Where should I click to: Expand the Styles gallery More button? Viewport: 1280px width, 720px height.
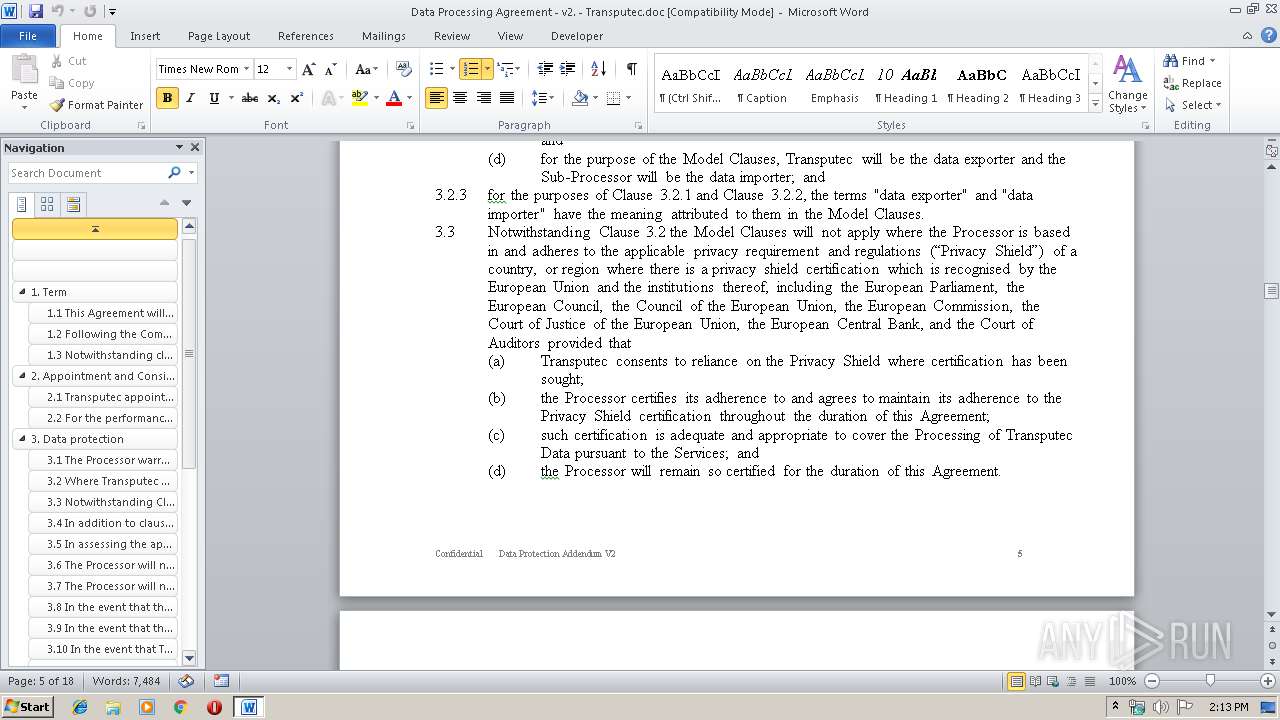(x=1095, y=104)
